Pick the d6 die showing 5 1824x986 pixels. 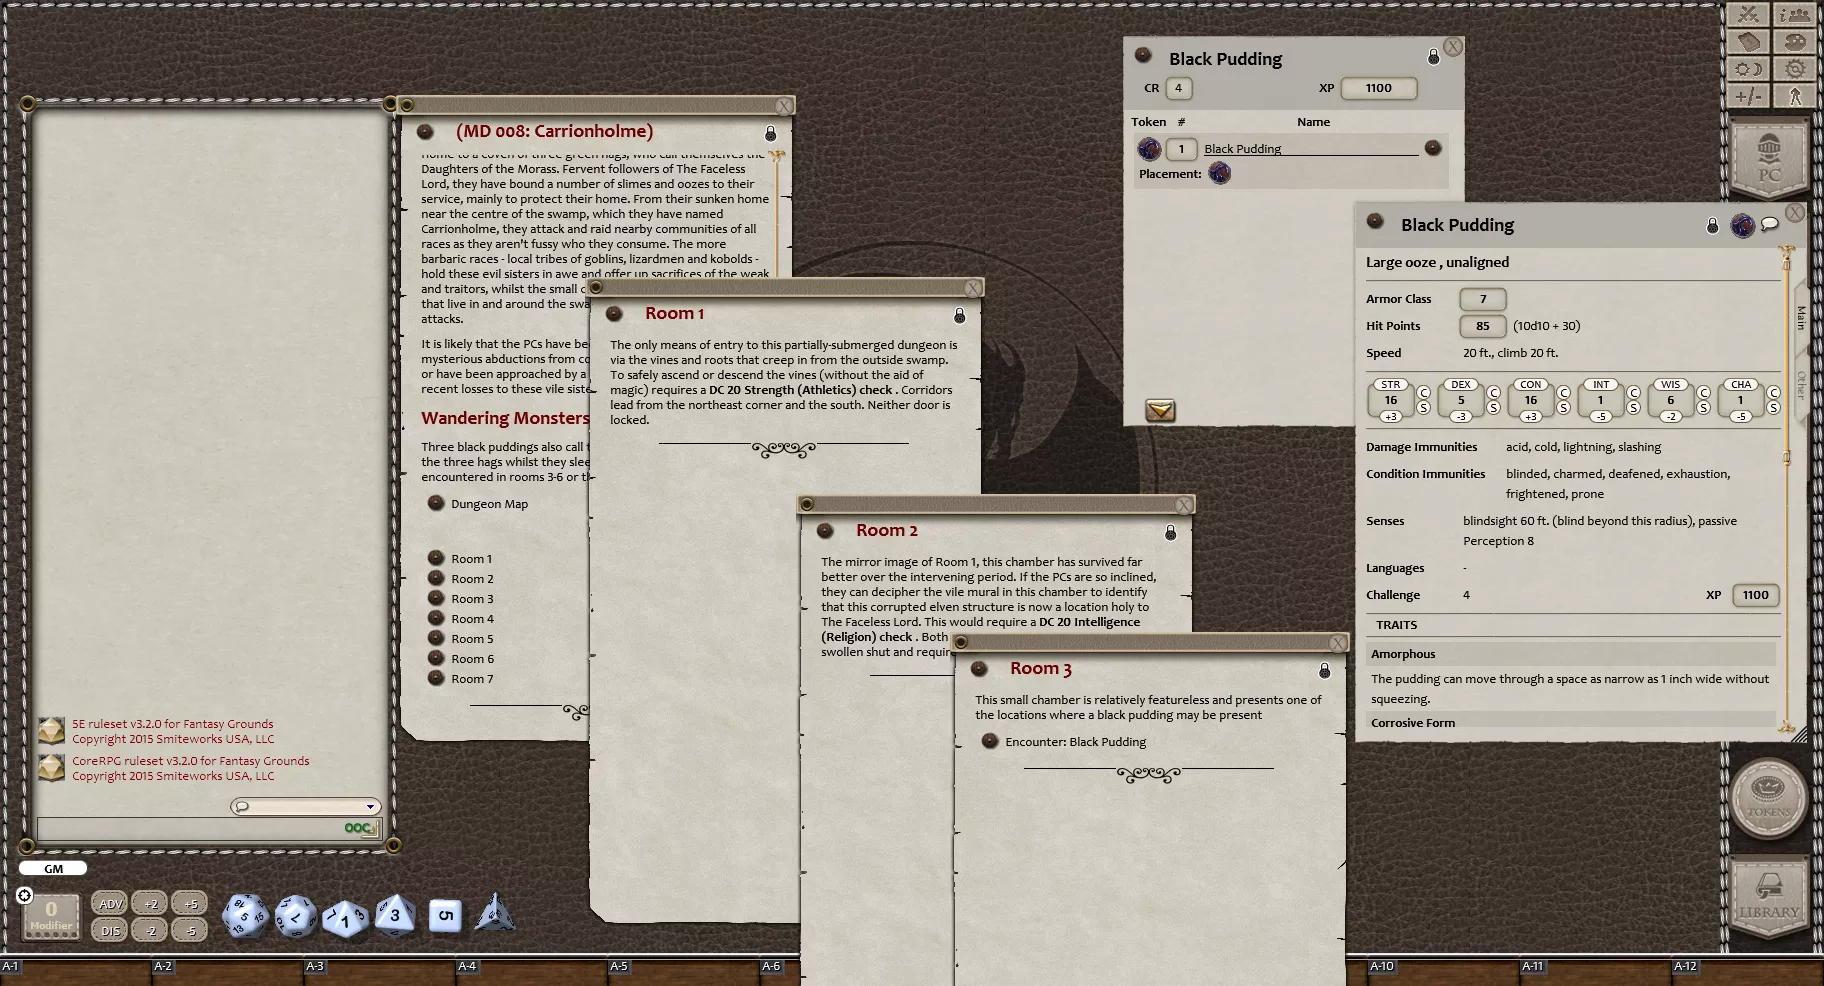tap(445, 915)
